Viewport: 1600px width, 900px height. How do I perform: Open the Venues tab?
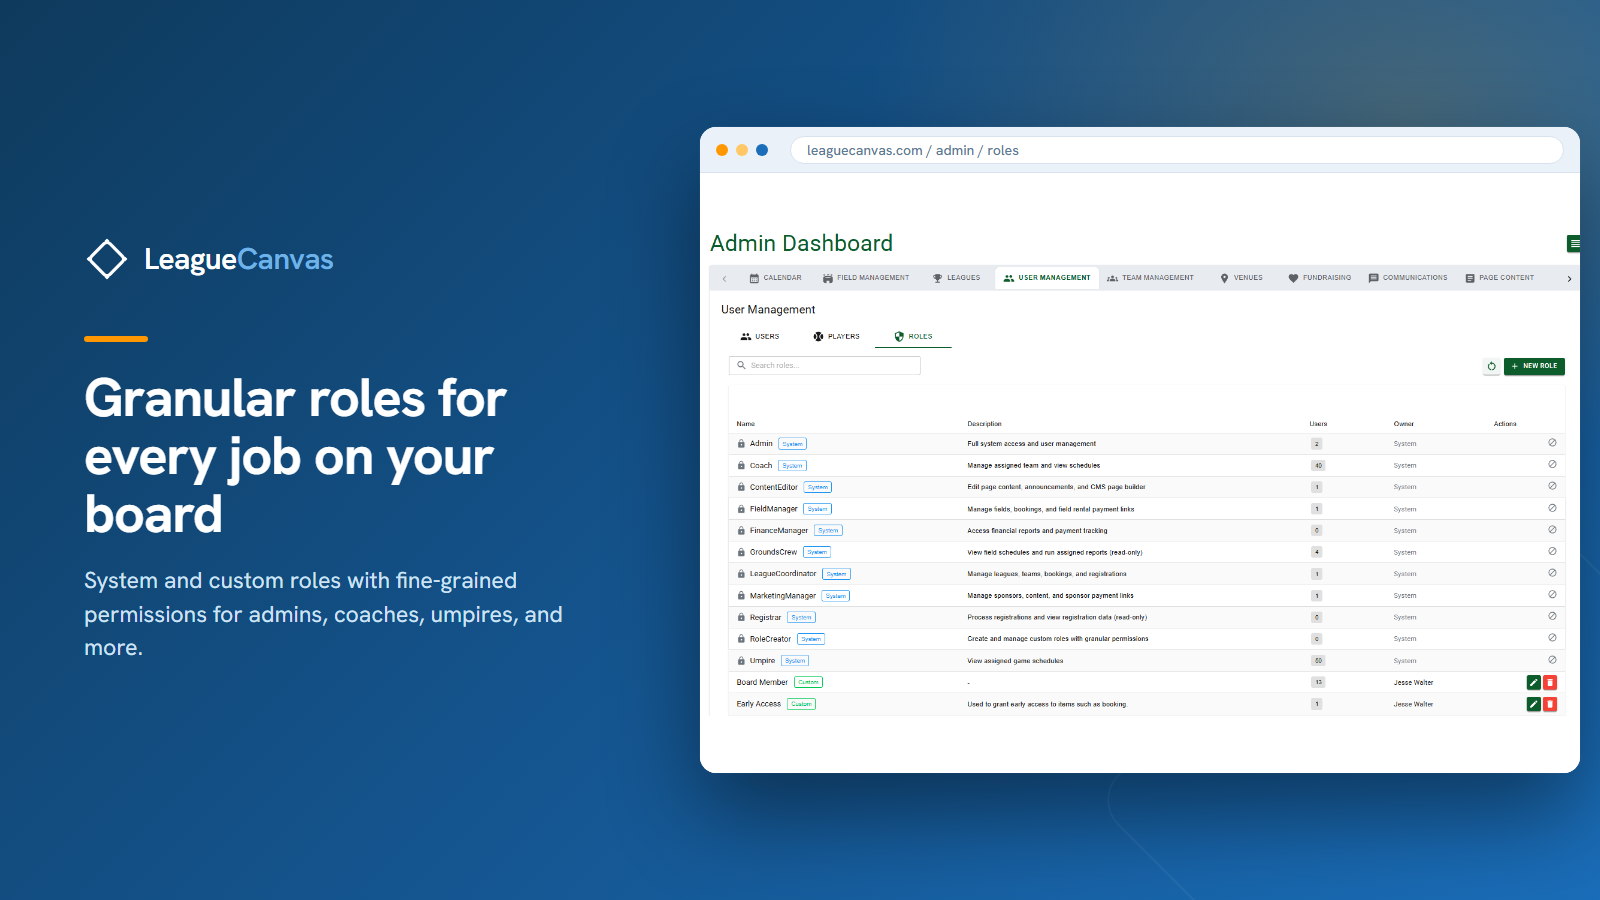click(1241, 278)
